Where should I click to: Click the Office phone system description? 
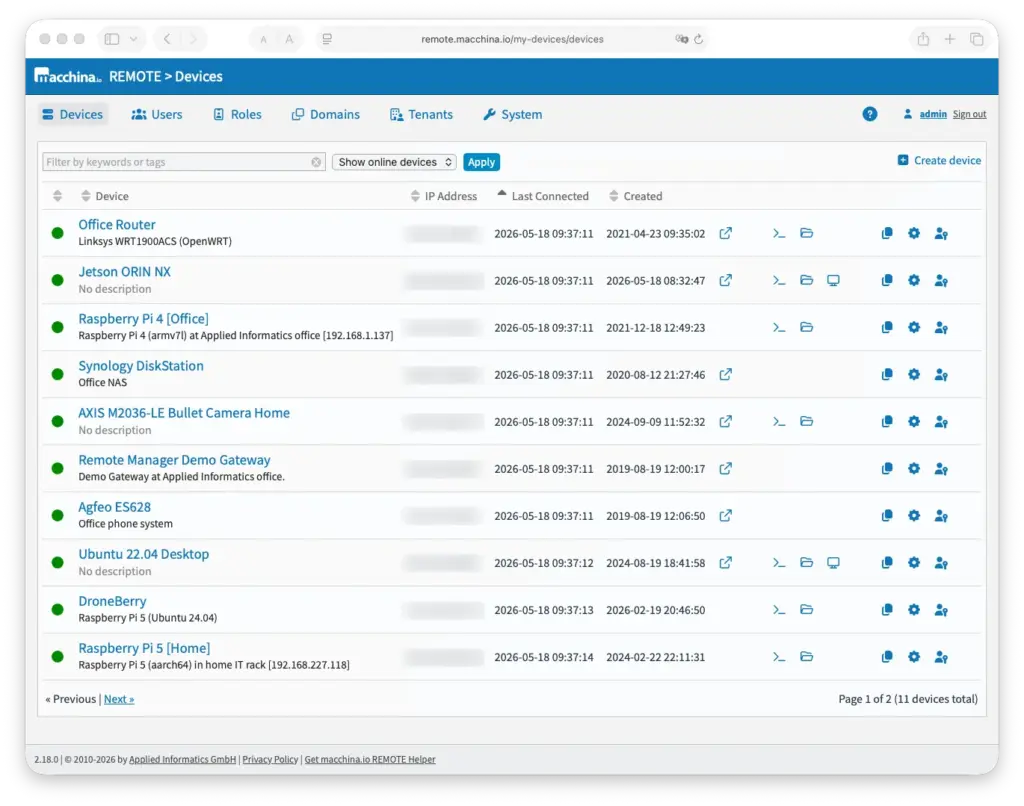pos(125,524)
